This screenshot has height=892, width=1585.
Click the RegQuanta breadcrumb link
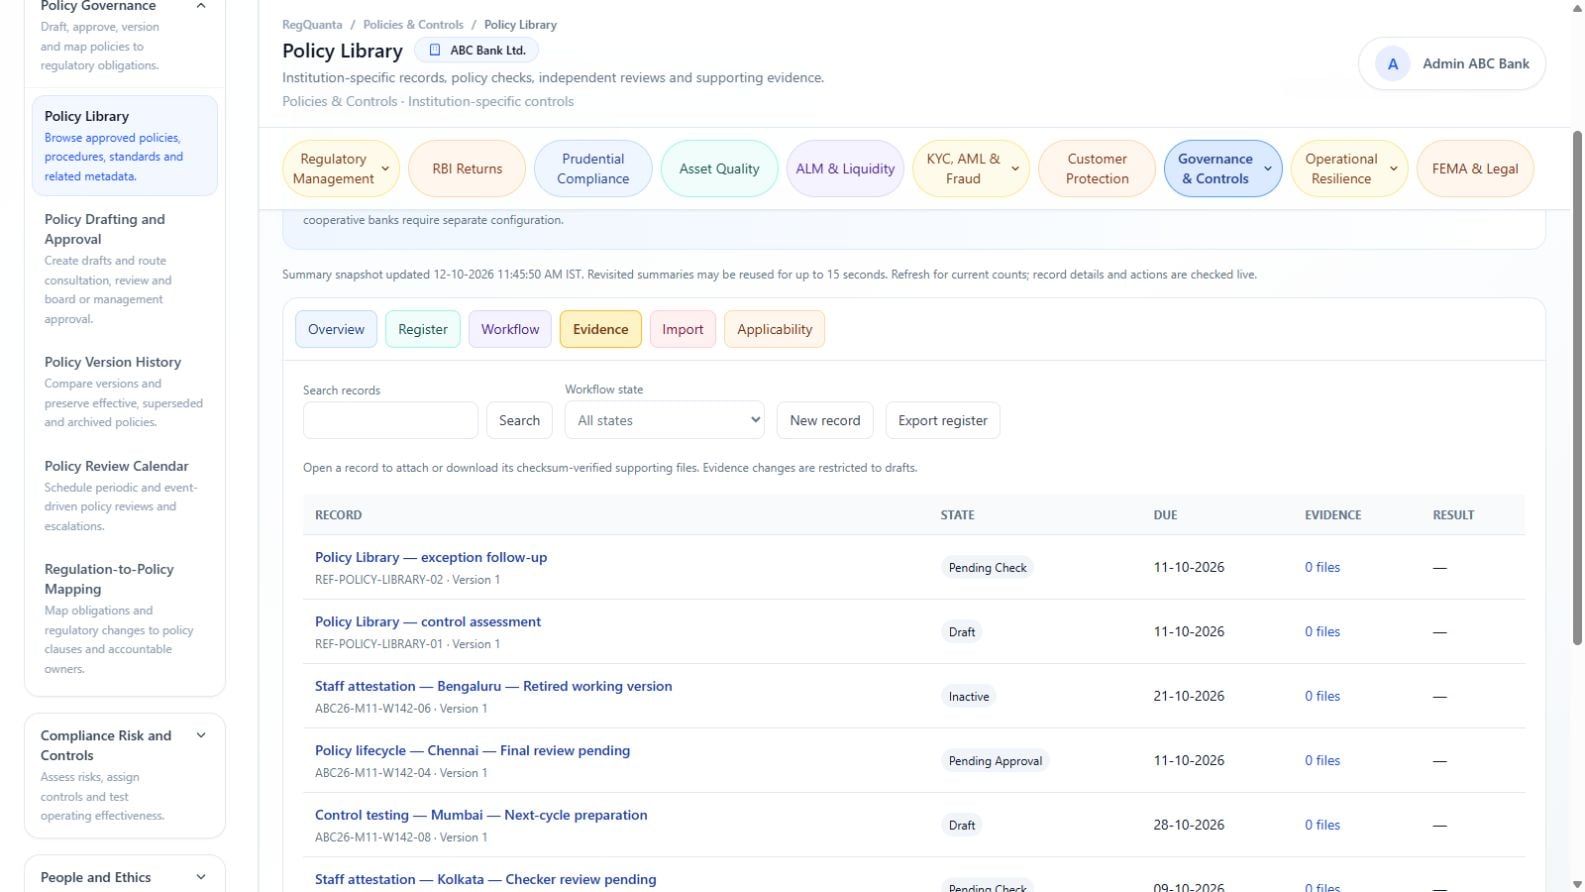coord(312,25)
